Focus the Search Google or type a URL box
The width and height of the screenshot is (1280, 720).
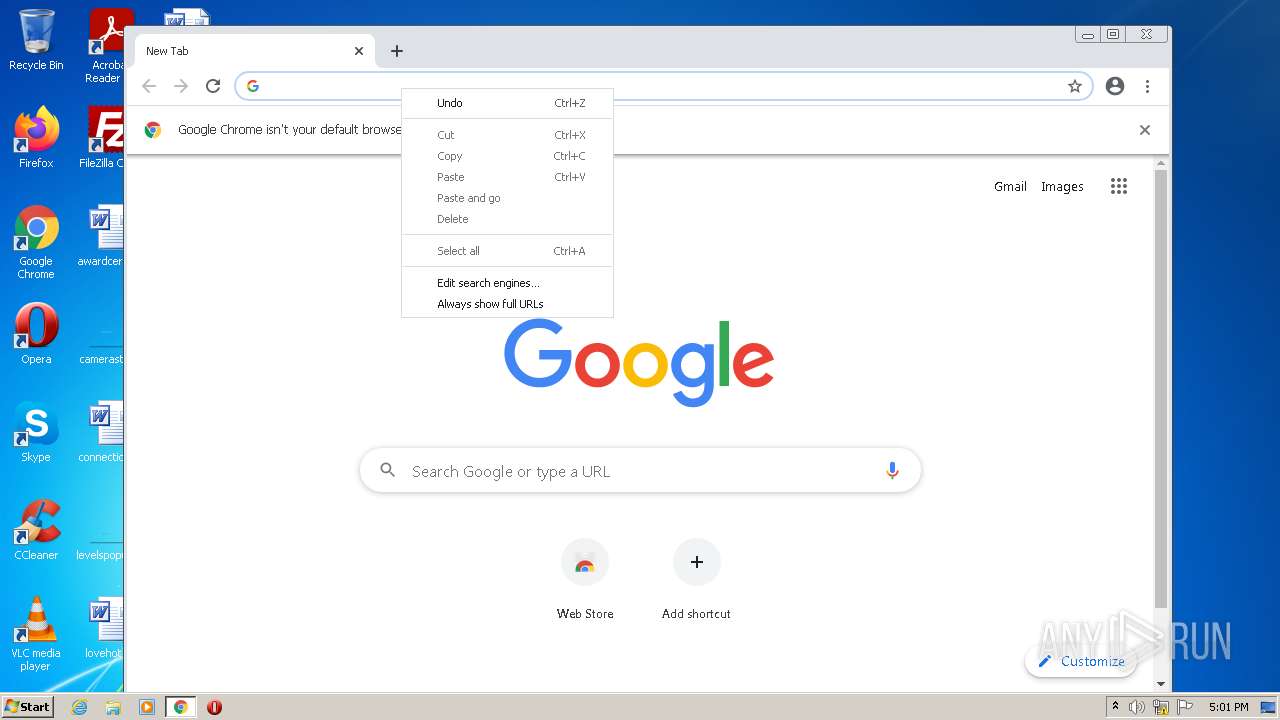(640, 471)
